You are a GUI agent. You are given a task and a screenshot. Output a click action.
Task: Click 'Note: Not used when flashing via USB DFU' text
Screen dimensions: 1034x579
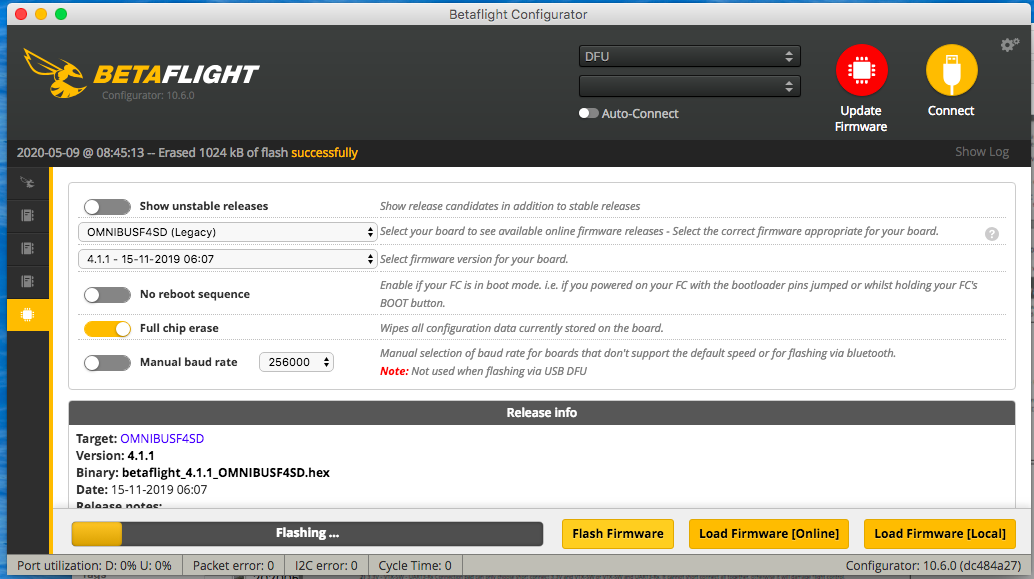coord(483,371)
